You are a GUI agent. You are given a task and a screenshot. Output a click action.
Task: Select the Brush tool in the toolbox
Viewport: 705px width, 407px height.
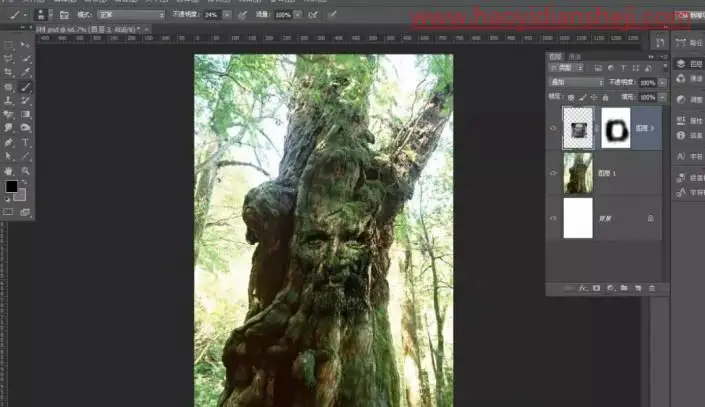pos(26,87)
